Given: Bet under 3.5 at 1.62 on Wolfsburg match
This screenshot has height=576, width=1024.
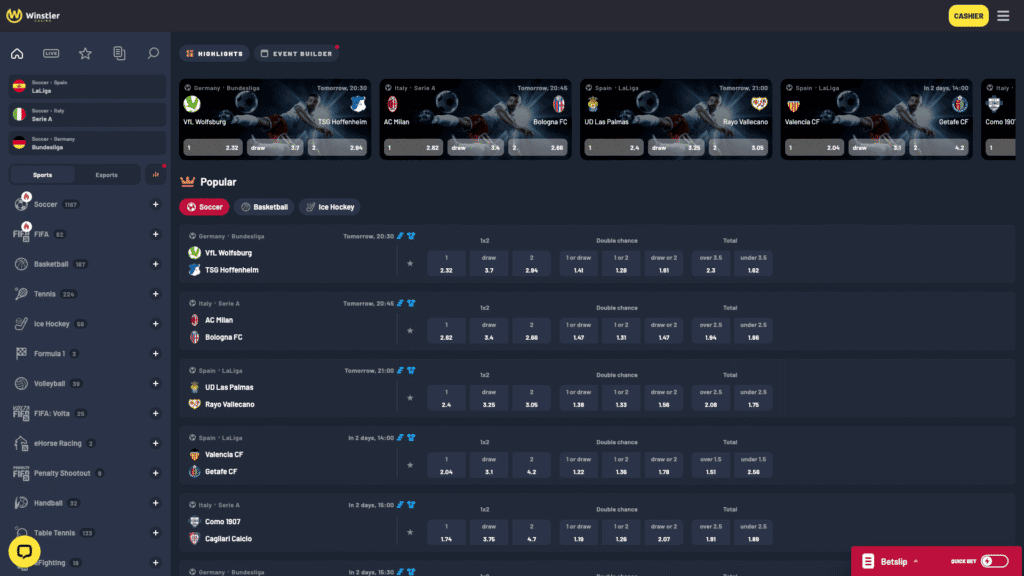Looking at the screenshot, I should coord(753,264).
